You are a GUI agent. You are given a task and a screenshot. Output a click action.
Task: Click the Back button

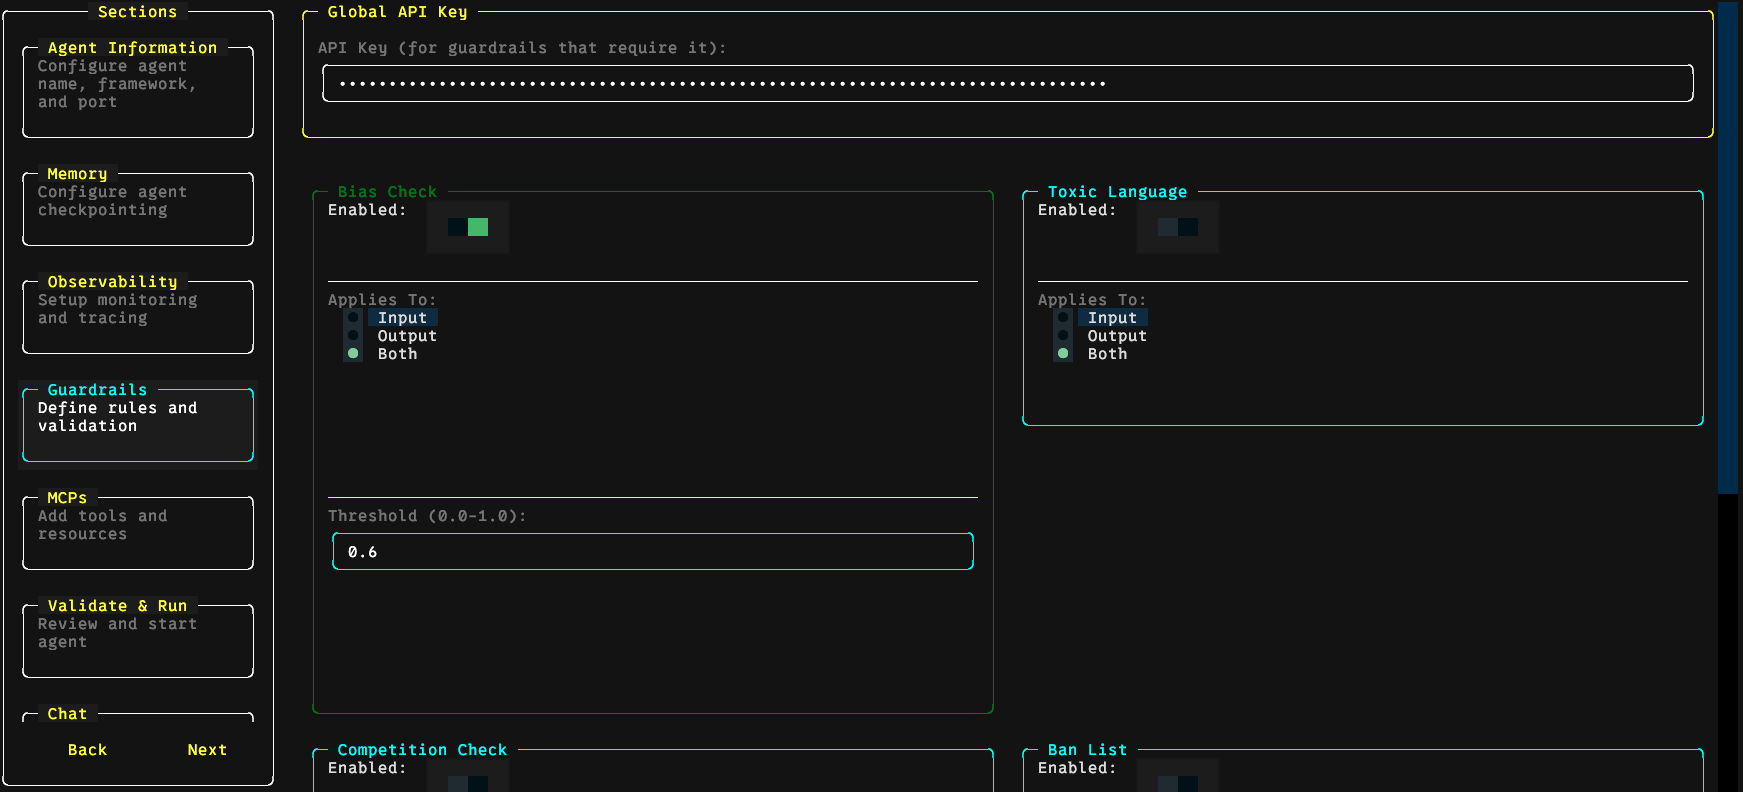point(87,750)
